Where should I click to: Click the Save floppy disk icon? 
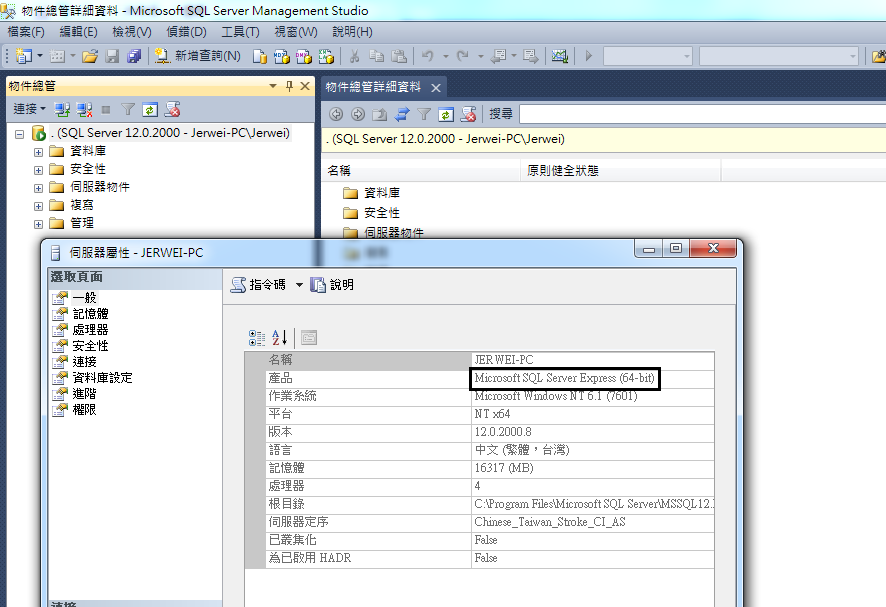coord(112,56)
